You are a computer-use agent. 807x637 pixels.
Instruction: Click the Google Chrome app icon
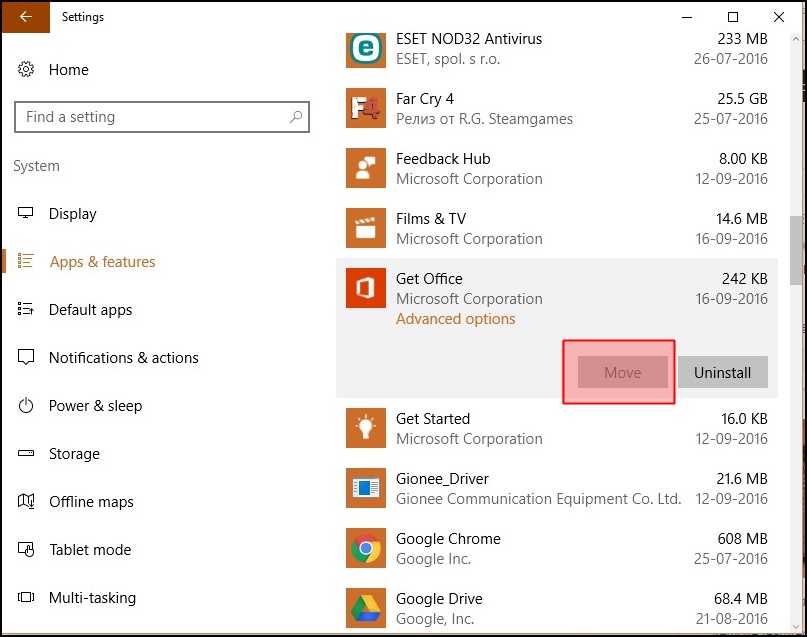click(x=365, y=548)
